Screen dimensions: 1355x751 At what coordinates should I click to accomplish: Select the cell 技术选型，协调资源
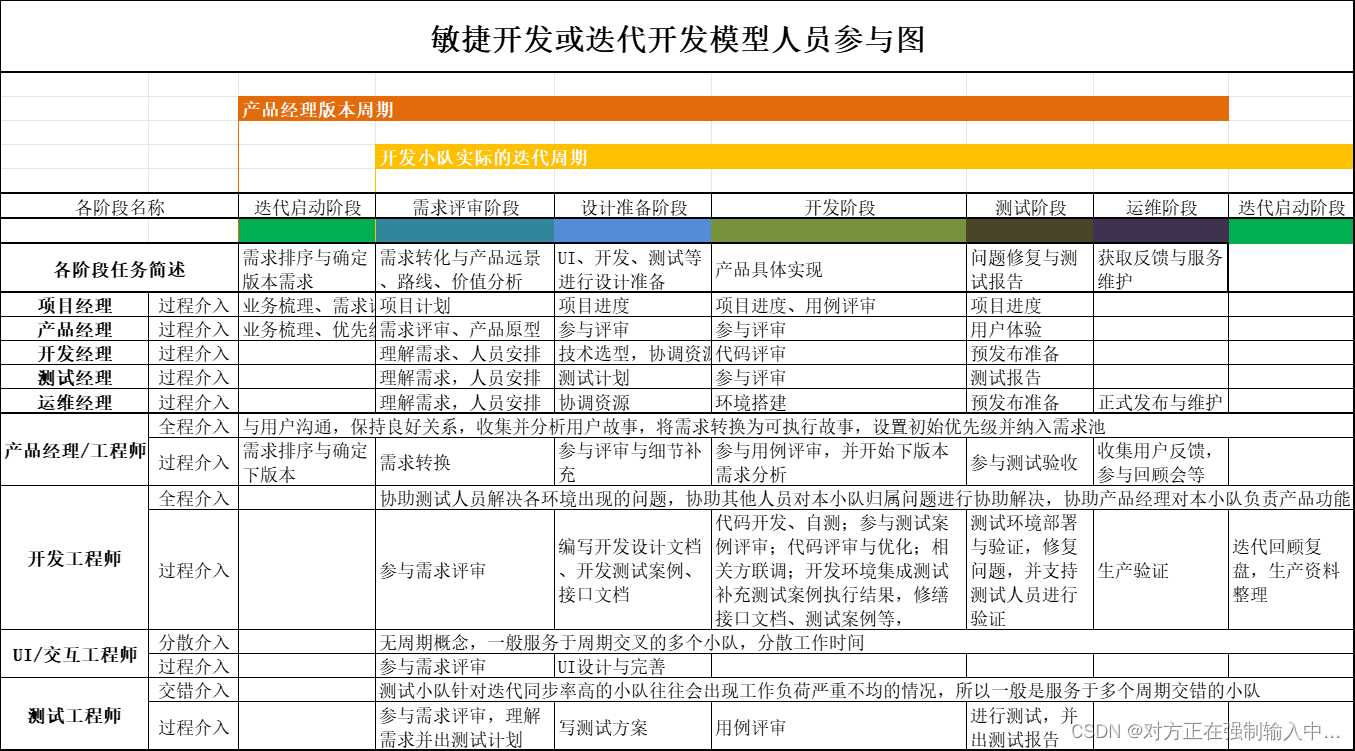634,354
